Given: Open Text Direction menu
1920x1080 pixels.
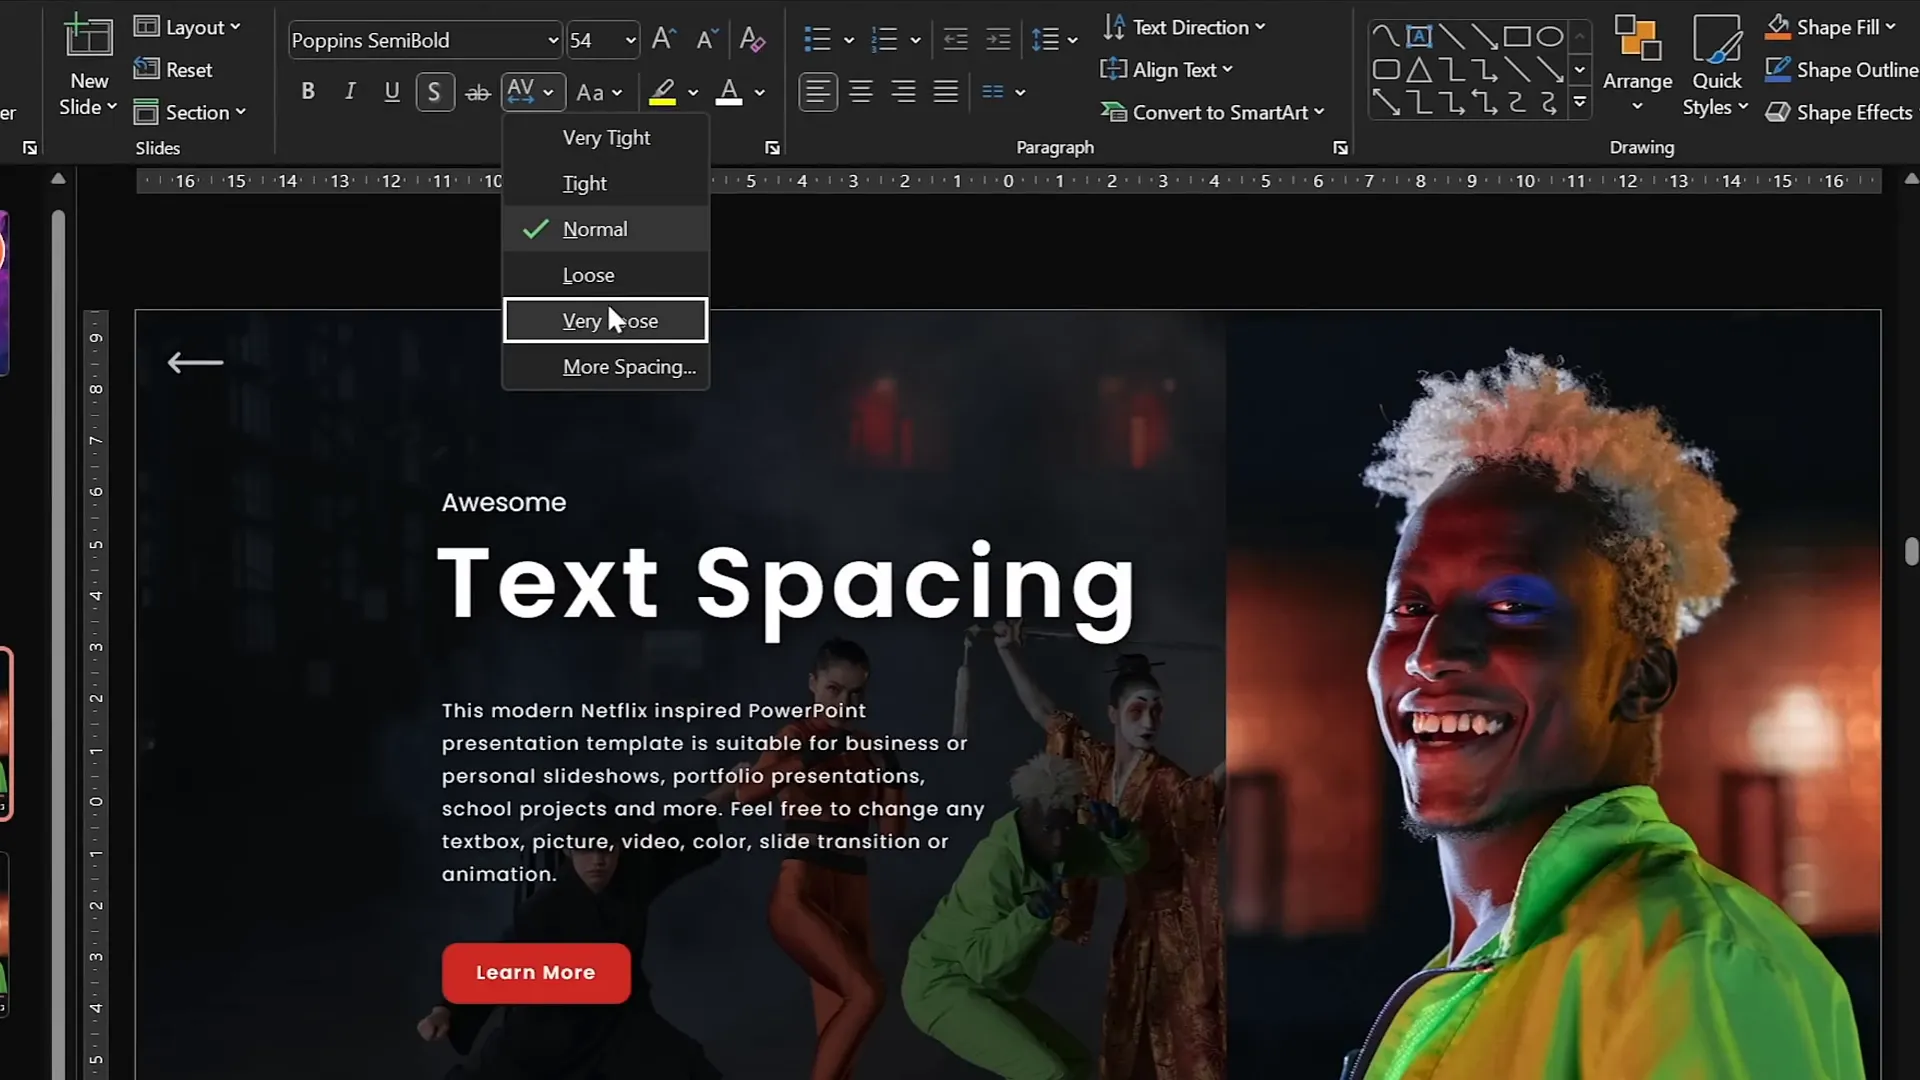Looking at the screenshot, I should pyautogui.click(x=1183, y=27).
